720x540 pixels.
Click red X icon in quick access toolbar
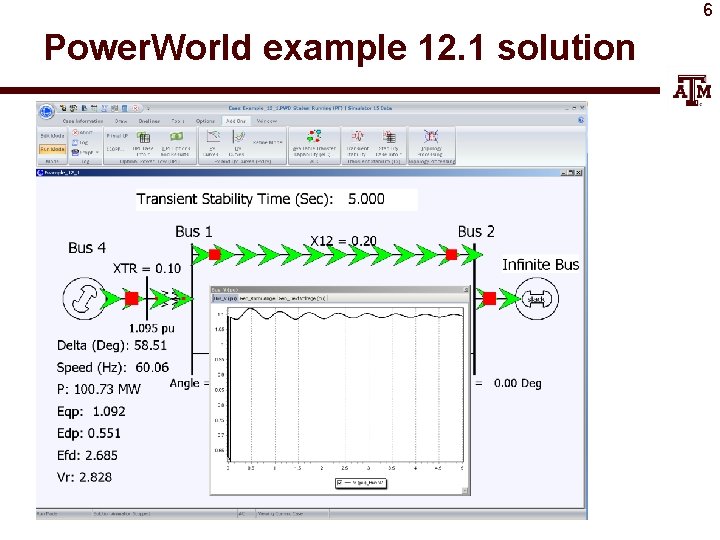click(x=135, y=109)
